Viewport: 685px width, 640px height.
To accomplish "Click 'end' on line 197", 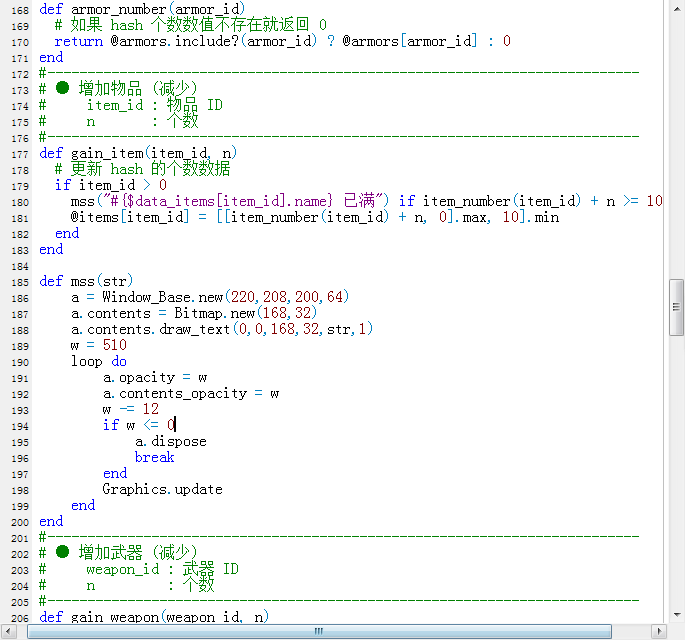I will [115, 474].
